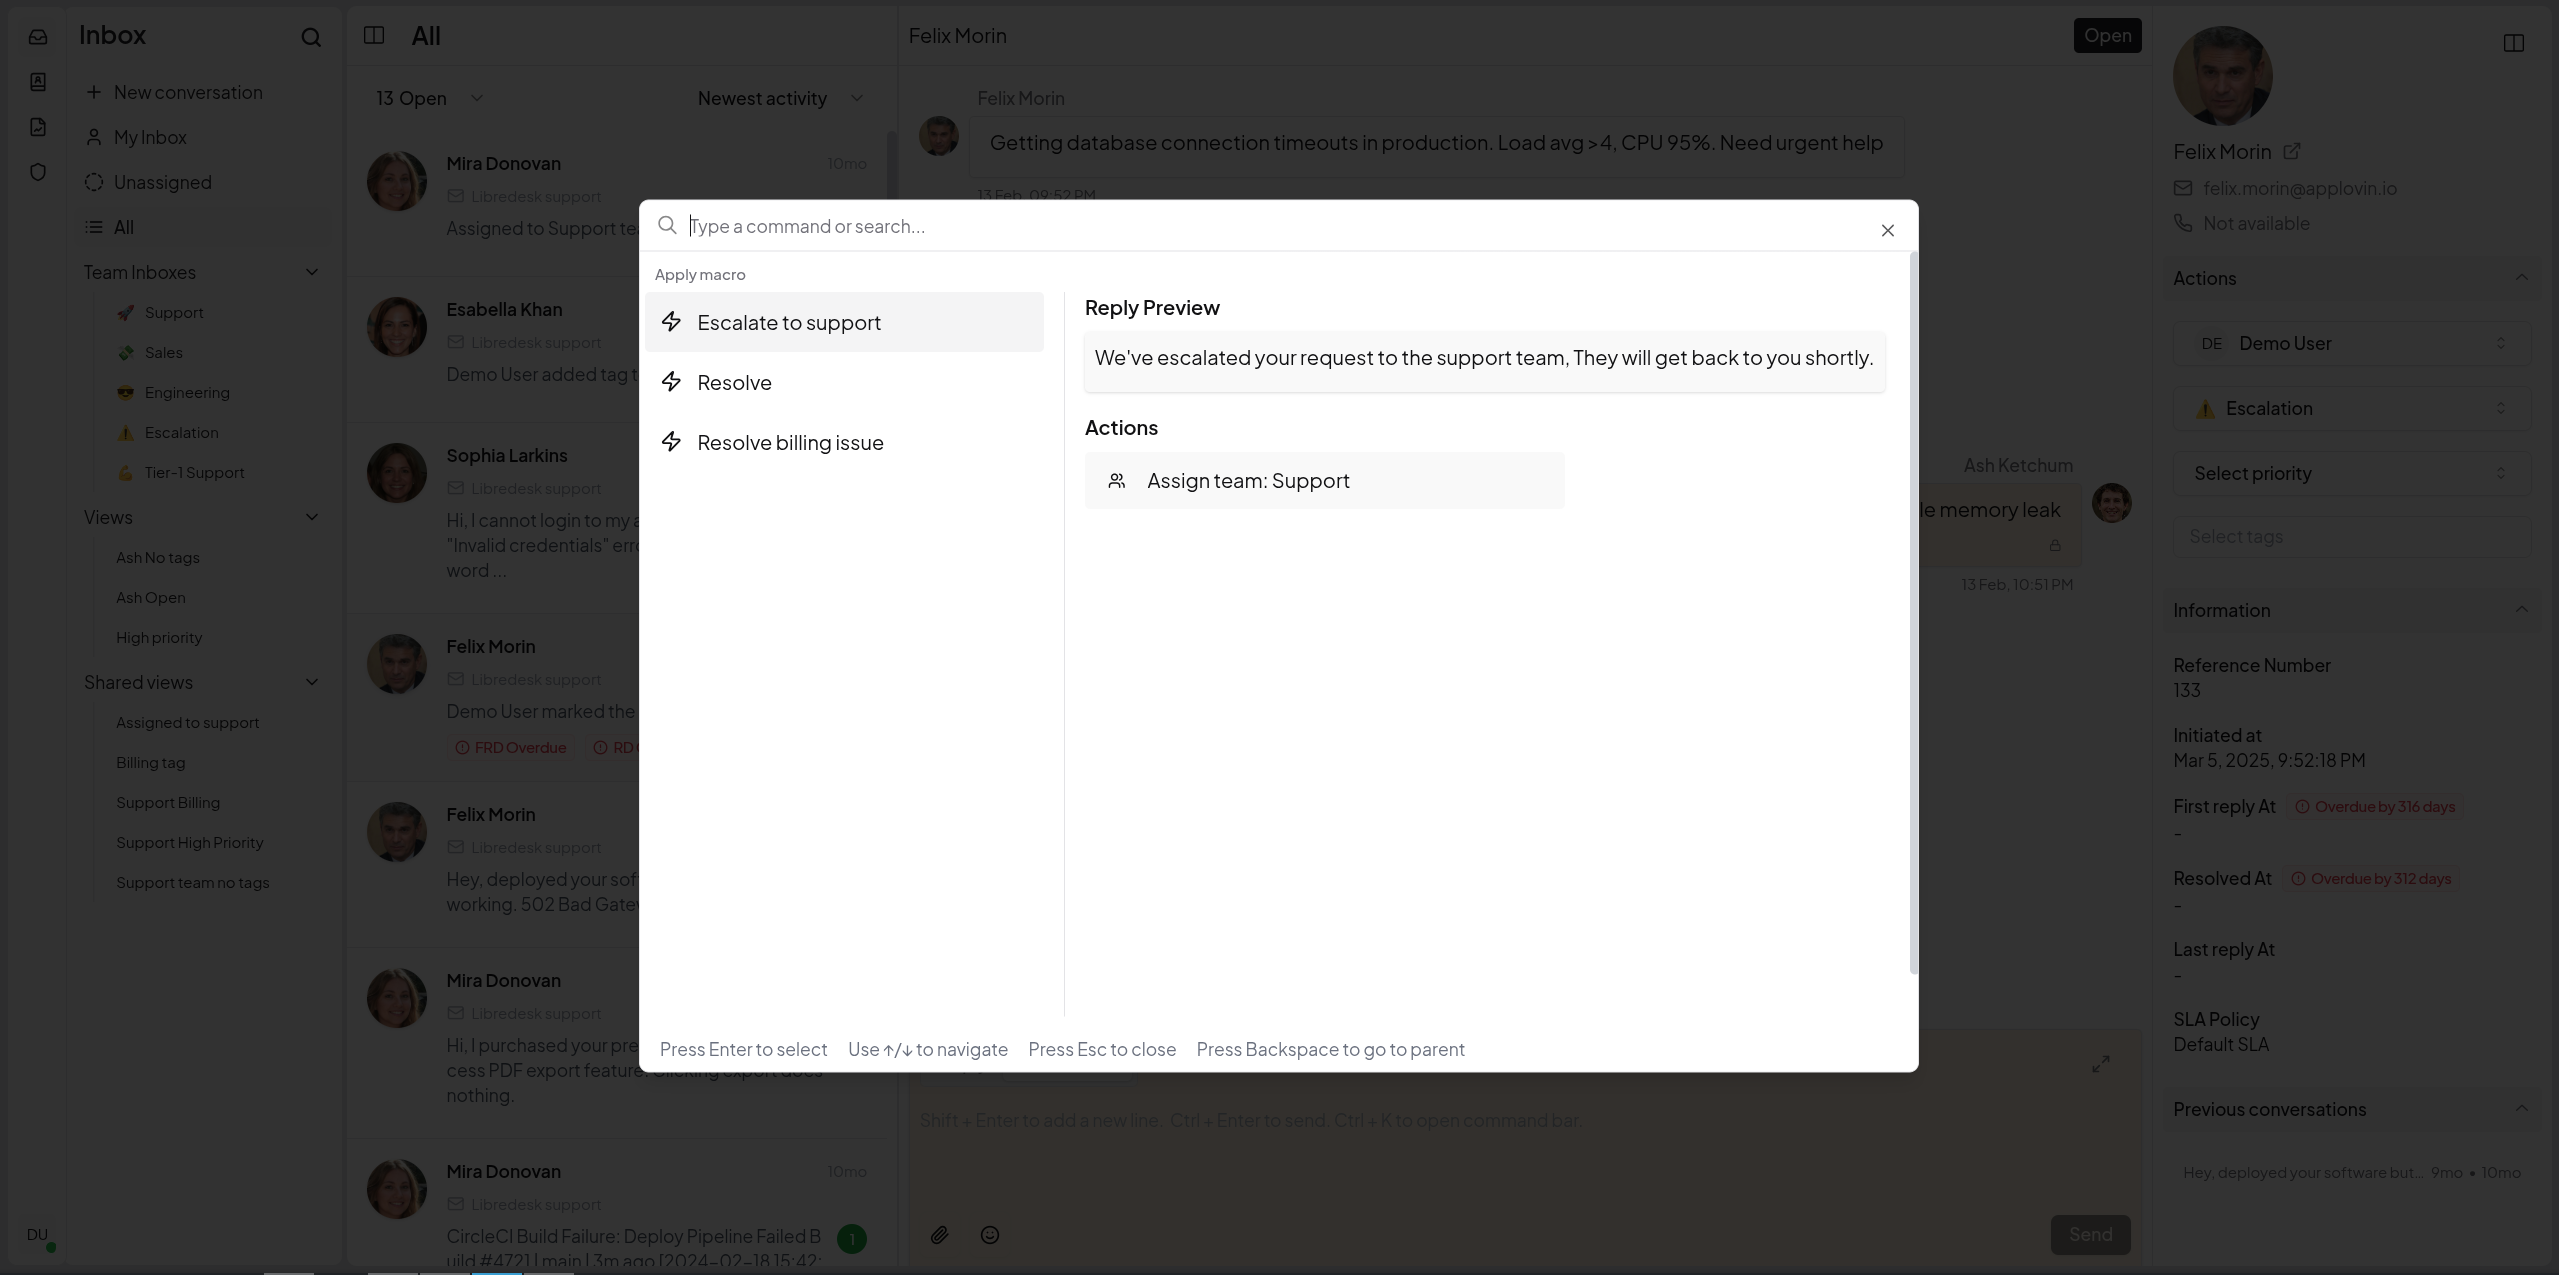Screen dimensions: 2559x1275
Task: Open the inbox icon in left rail
Action: coord(38,37)
